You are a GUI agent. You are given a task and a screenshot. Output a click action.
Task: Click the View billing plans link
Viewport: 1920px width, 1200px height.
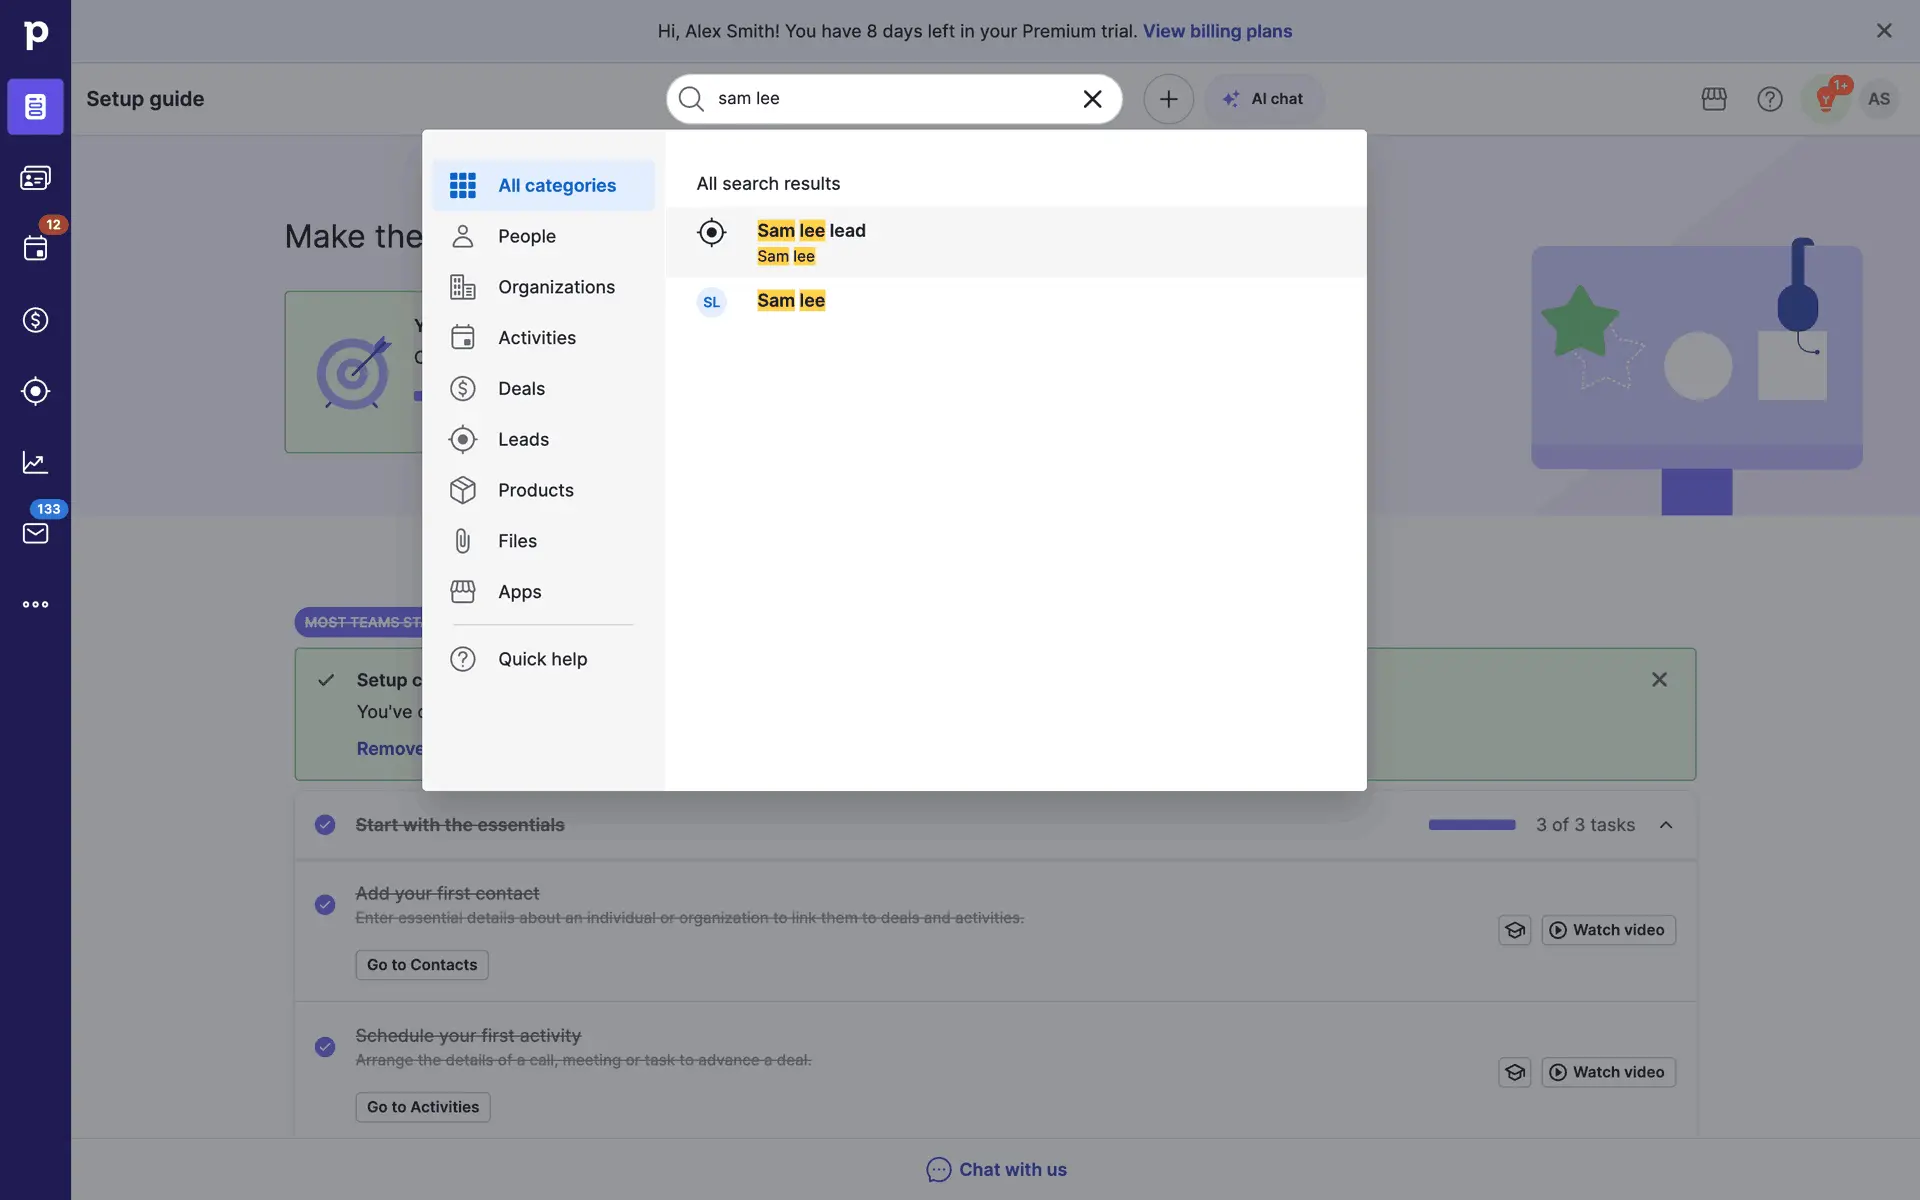[1217, 31]
